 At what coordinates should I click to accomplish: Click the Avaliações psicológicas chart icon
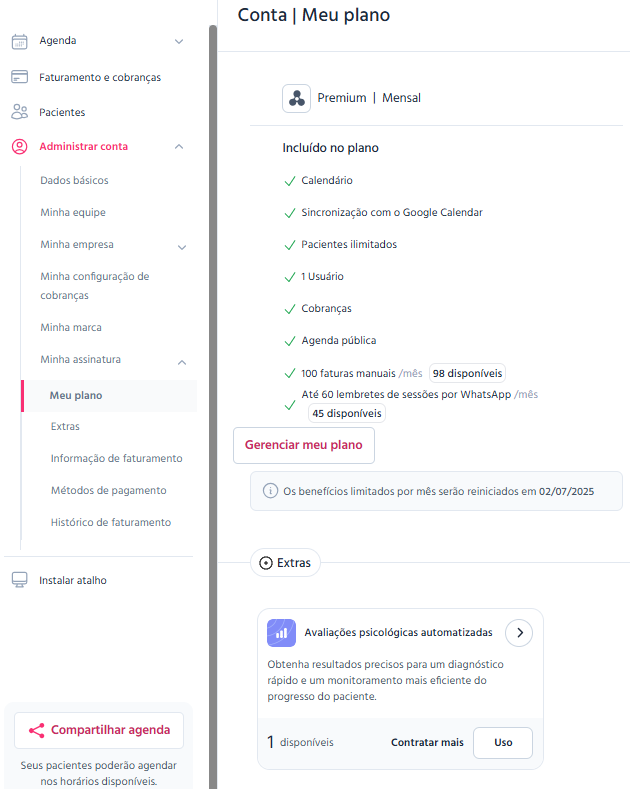point(281,633)
